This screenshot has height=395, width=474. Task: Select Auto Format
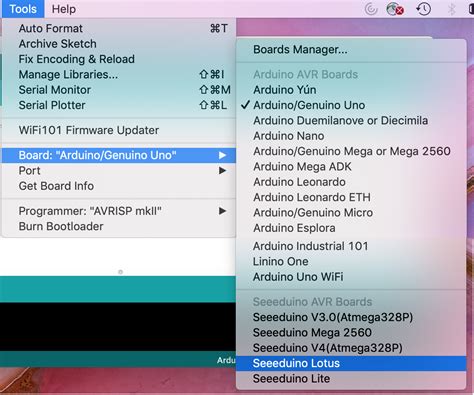point(119,28)
